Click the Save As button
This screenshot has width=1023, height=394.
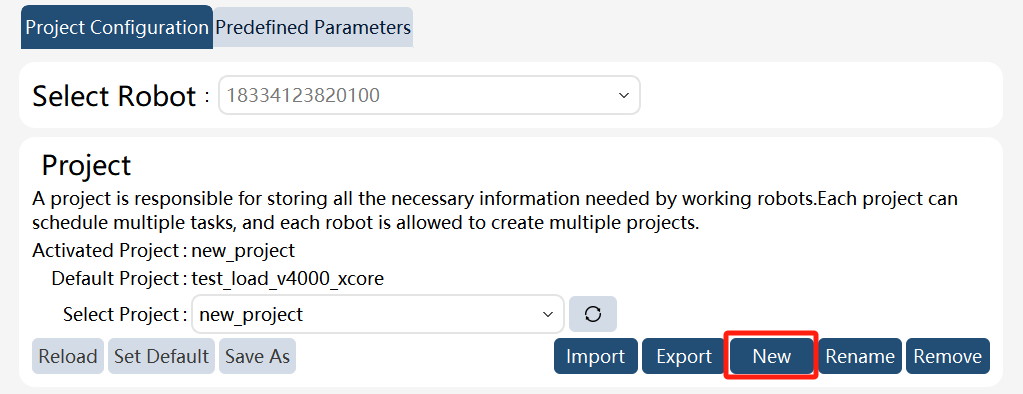pyautogui.click(x=257, y=356)
